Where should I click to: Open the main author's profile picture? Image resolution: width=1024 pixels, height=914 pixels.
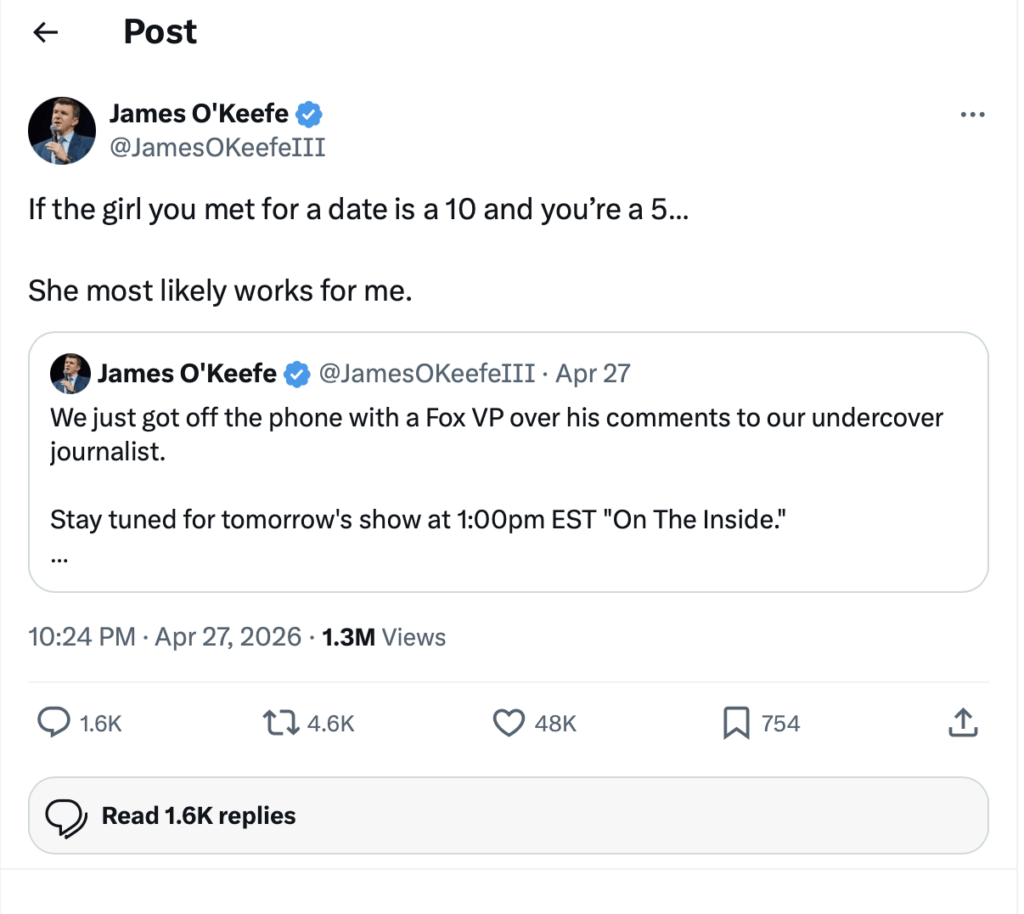[x=62, y=131]
